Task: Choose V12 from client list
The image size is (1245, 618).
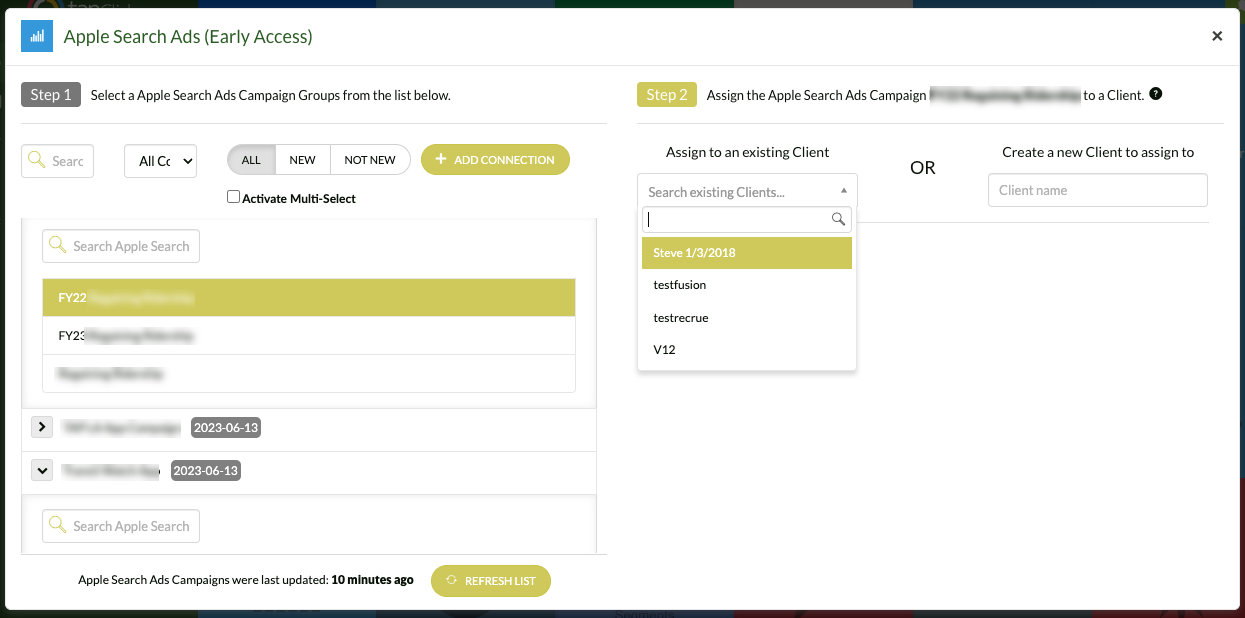Action: point(747,350)
